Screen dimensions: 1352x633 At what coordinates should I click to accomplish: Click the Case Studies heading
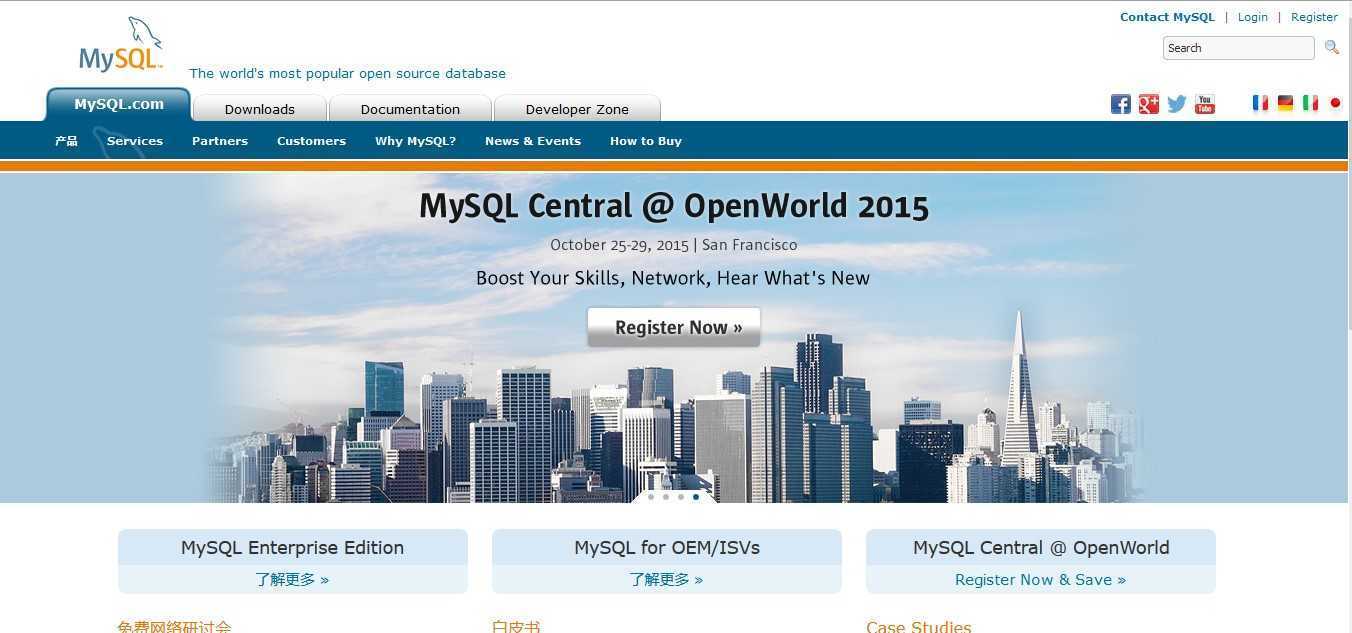coord(919,627)
